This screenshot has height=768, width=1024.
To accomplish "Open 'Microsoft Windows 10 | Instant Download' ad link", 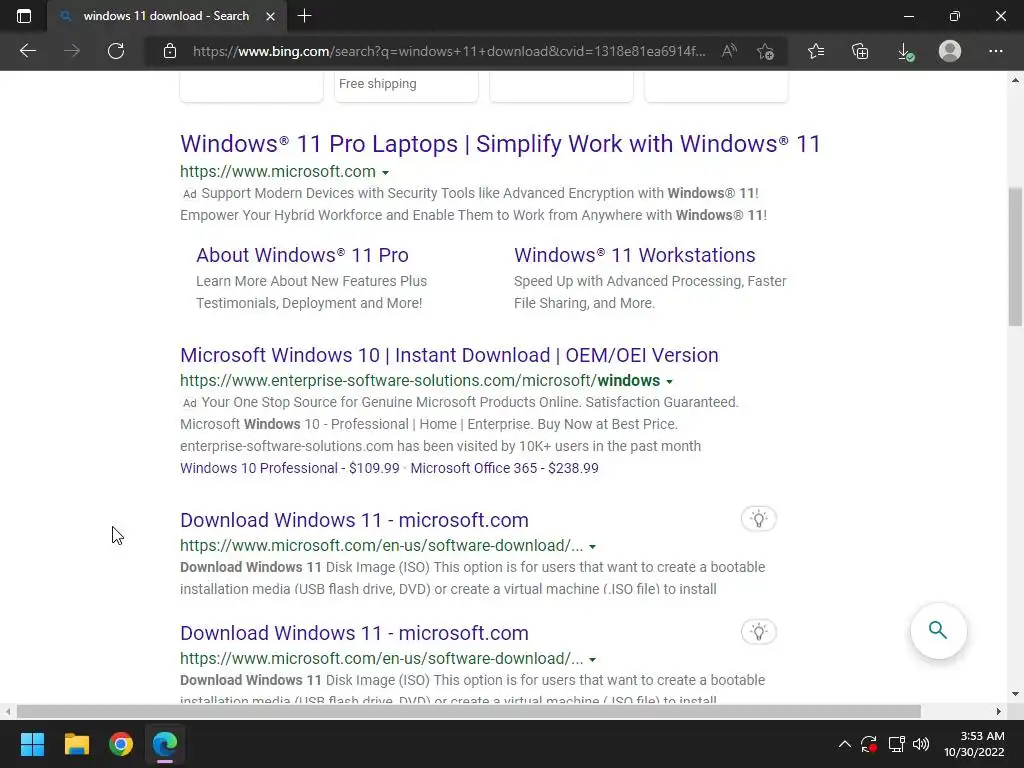I will (449, 355).
